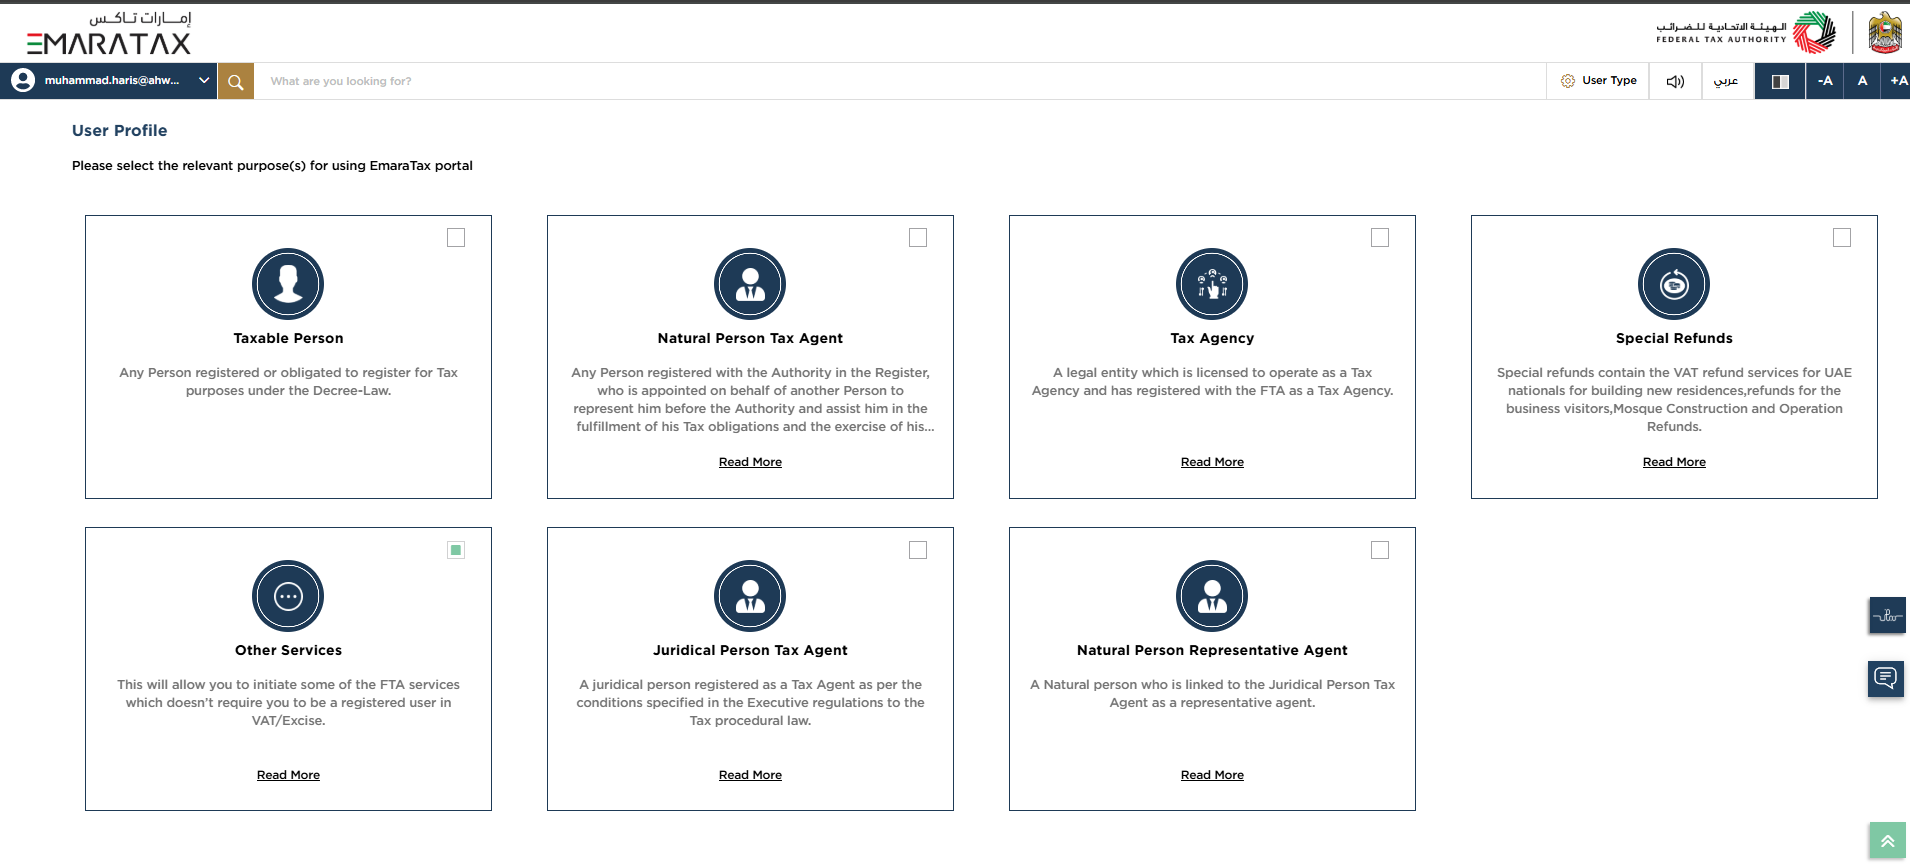Focus the 'What are you looking for?' field

[x=900, y=81]
